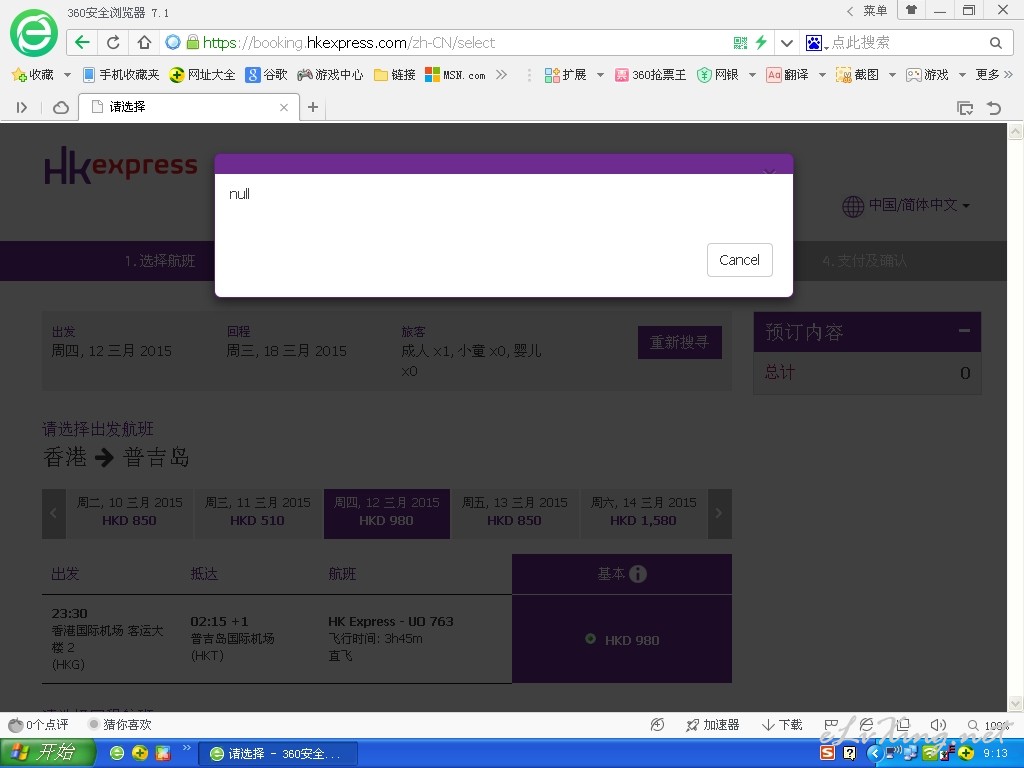Select the HKD 980 fare radio button
This screenshot has width=1024, height=768.
(x=590, y=639)
